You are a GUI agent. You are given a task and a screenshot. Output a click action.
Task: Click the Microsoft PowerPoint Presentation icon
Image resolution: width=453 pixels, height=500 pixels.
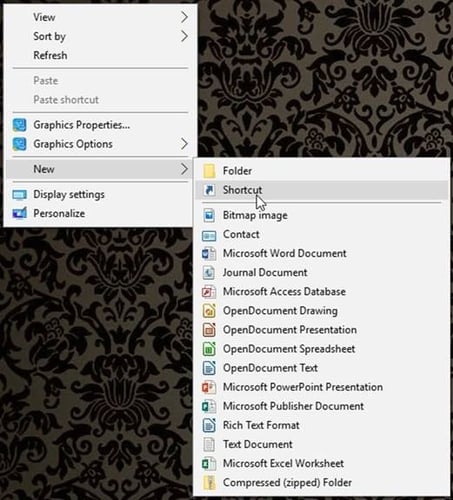click(209, 387)
